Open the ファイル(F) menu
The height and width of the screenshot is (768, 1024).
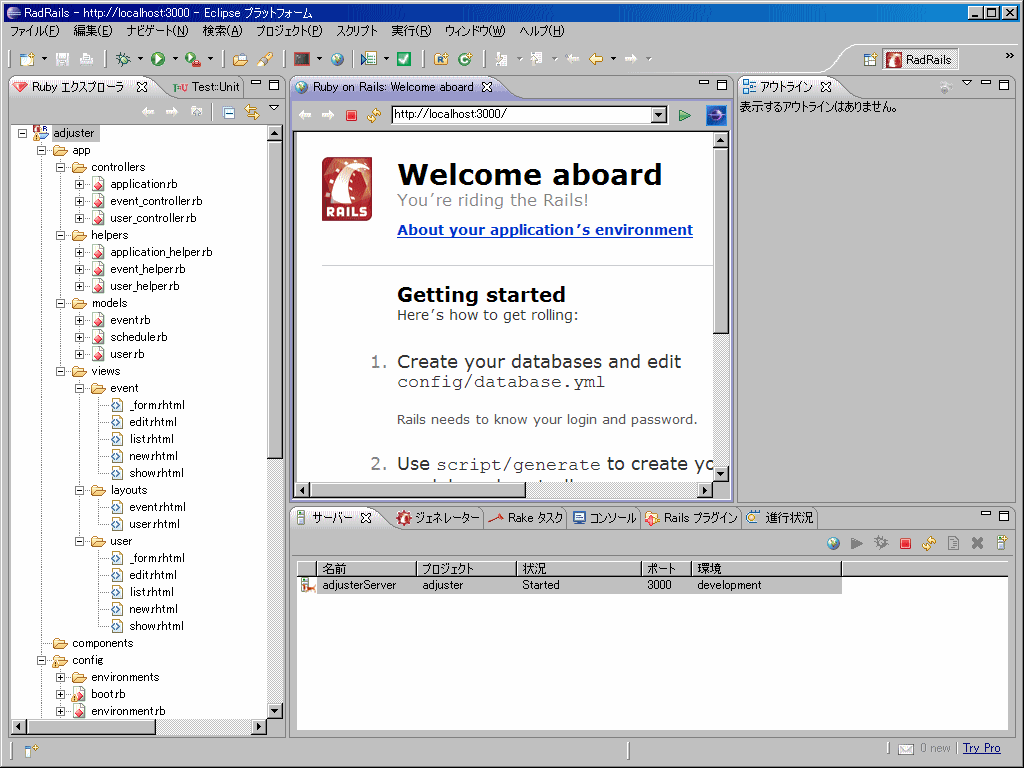tap(34, 31)
